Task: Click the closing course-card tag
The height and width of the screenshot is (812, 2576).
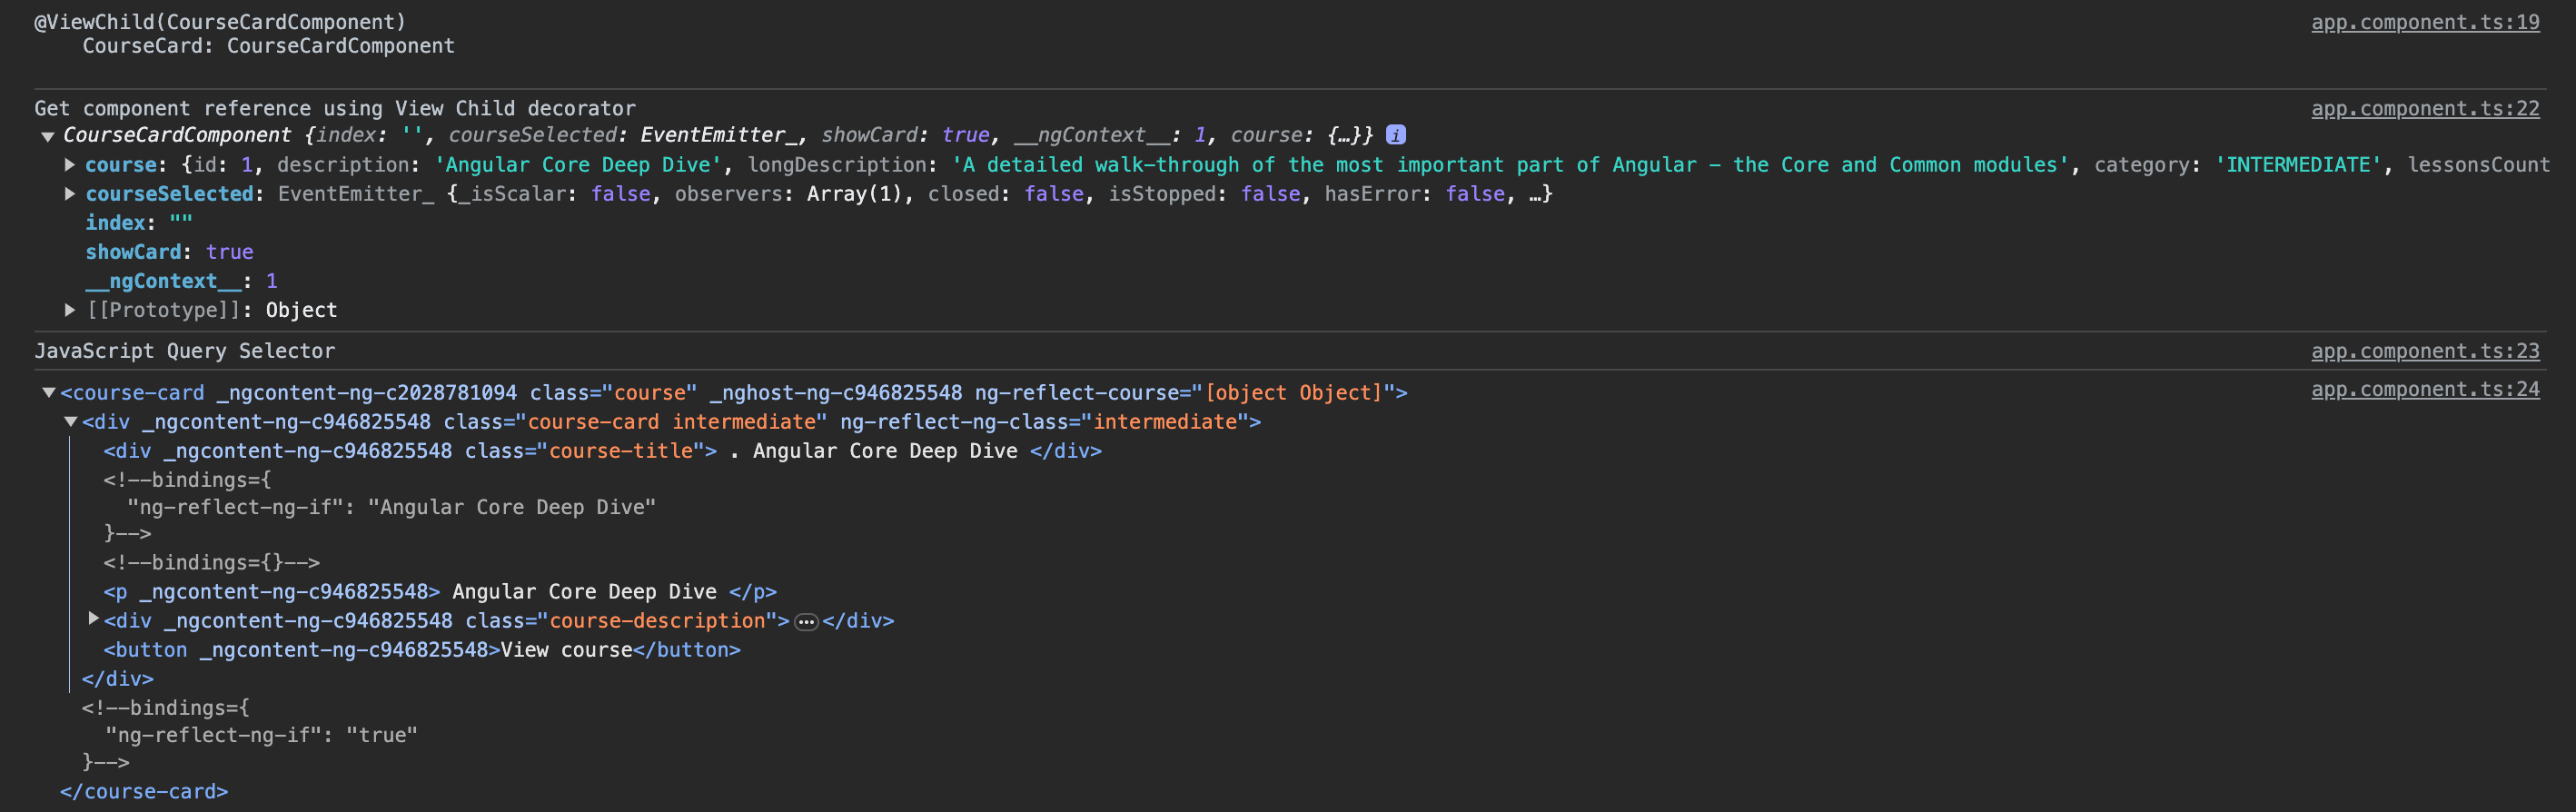Action: 144,791
